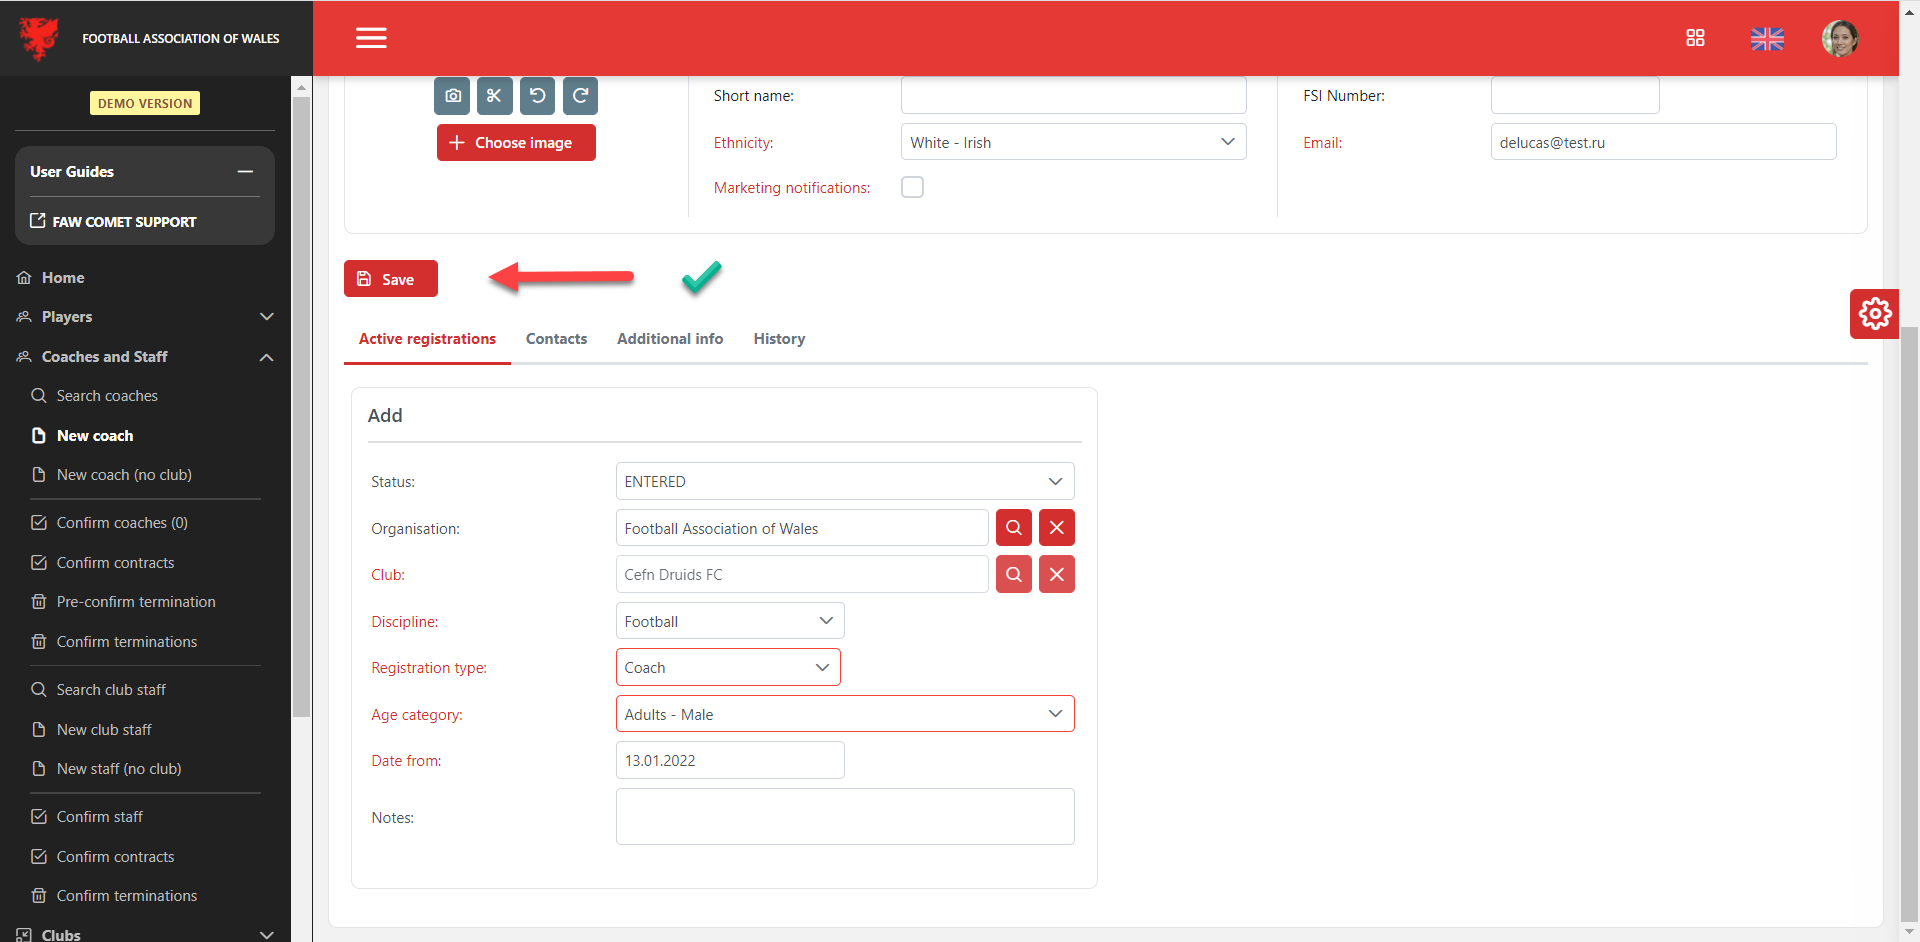Clear the Club field
This screenshot has width=1920, height=942.
1056,575
